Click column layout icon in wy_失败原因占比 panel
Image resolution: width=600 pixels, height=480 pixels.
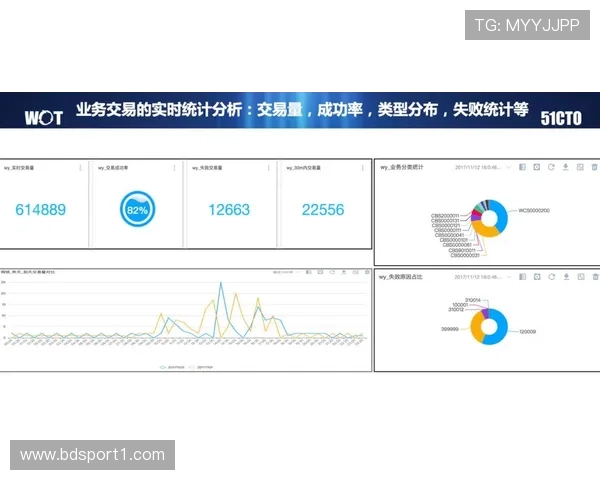tap(523, 277)
